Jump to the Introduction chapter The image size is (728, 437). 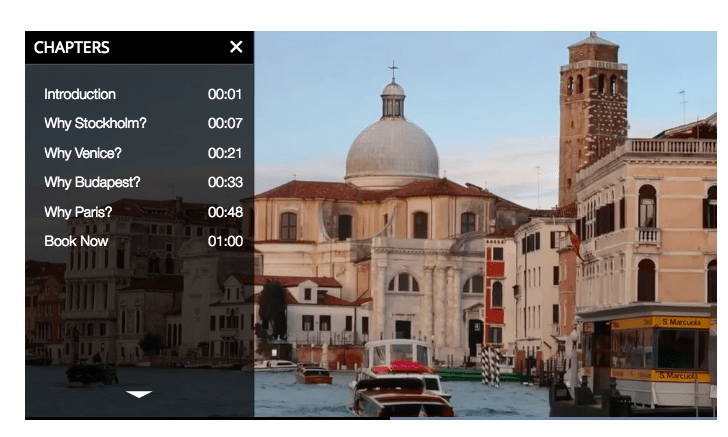[x=80, y=94]
